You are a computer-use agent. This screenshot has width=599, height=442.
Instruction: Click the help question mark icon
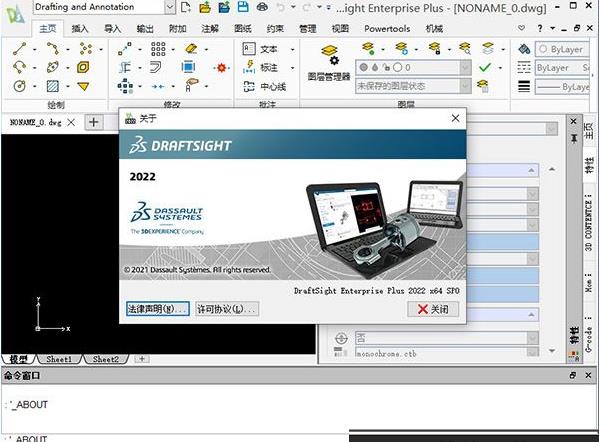coord(540,28)
